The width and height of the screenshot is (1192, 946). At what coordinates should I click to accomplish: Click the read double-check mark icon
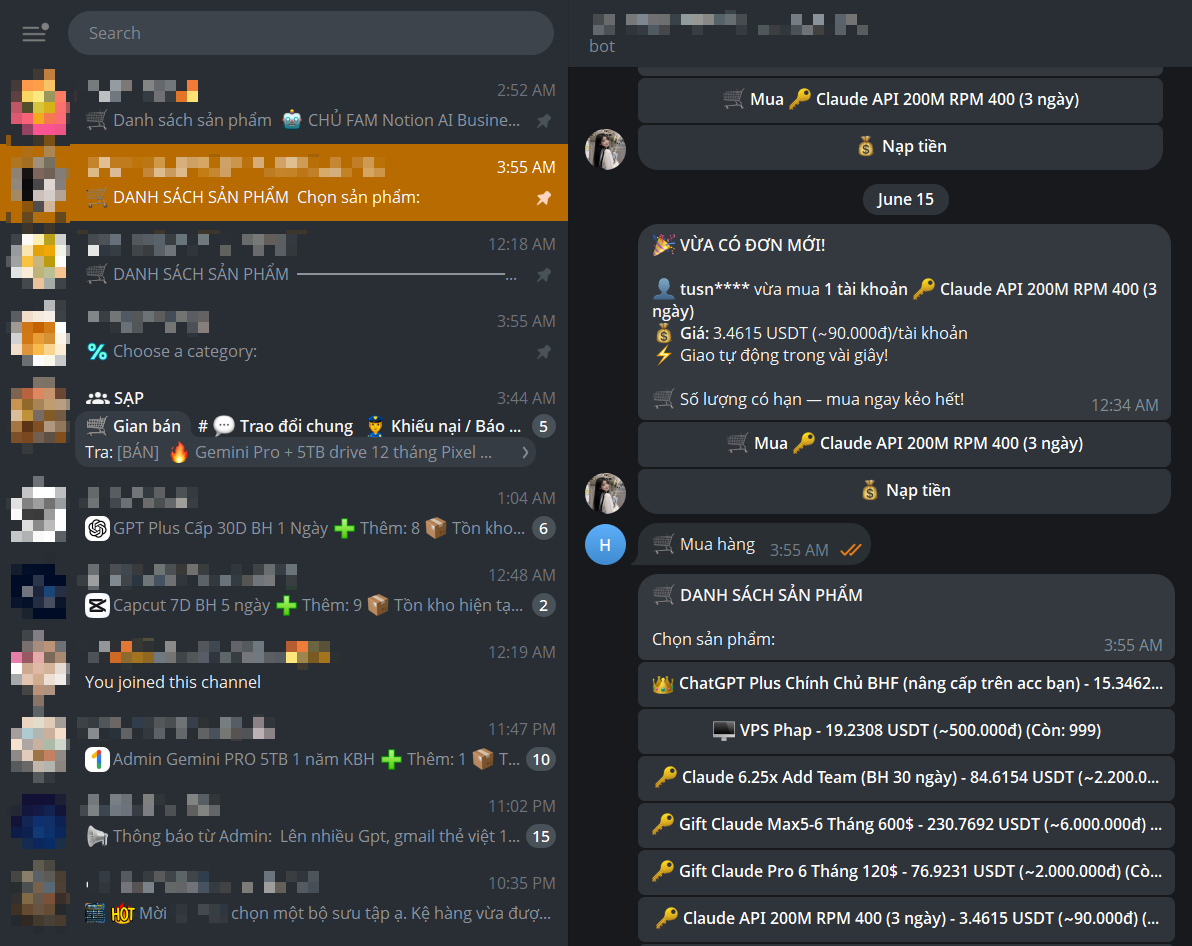tap(851, 550)
